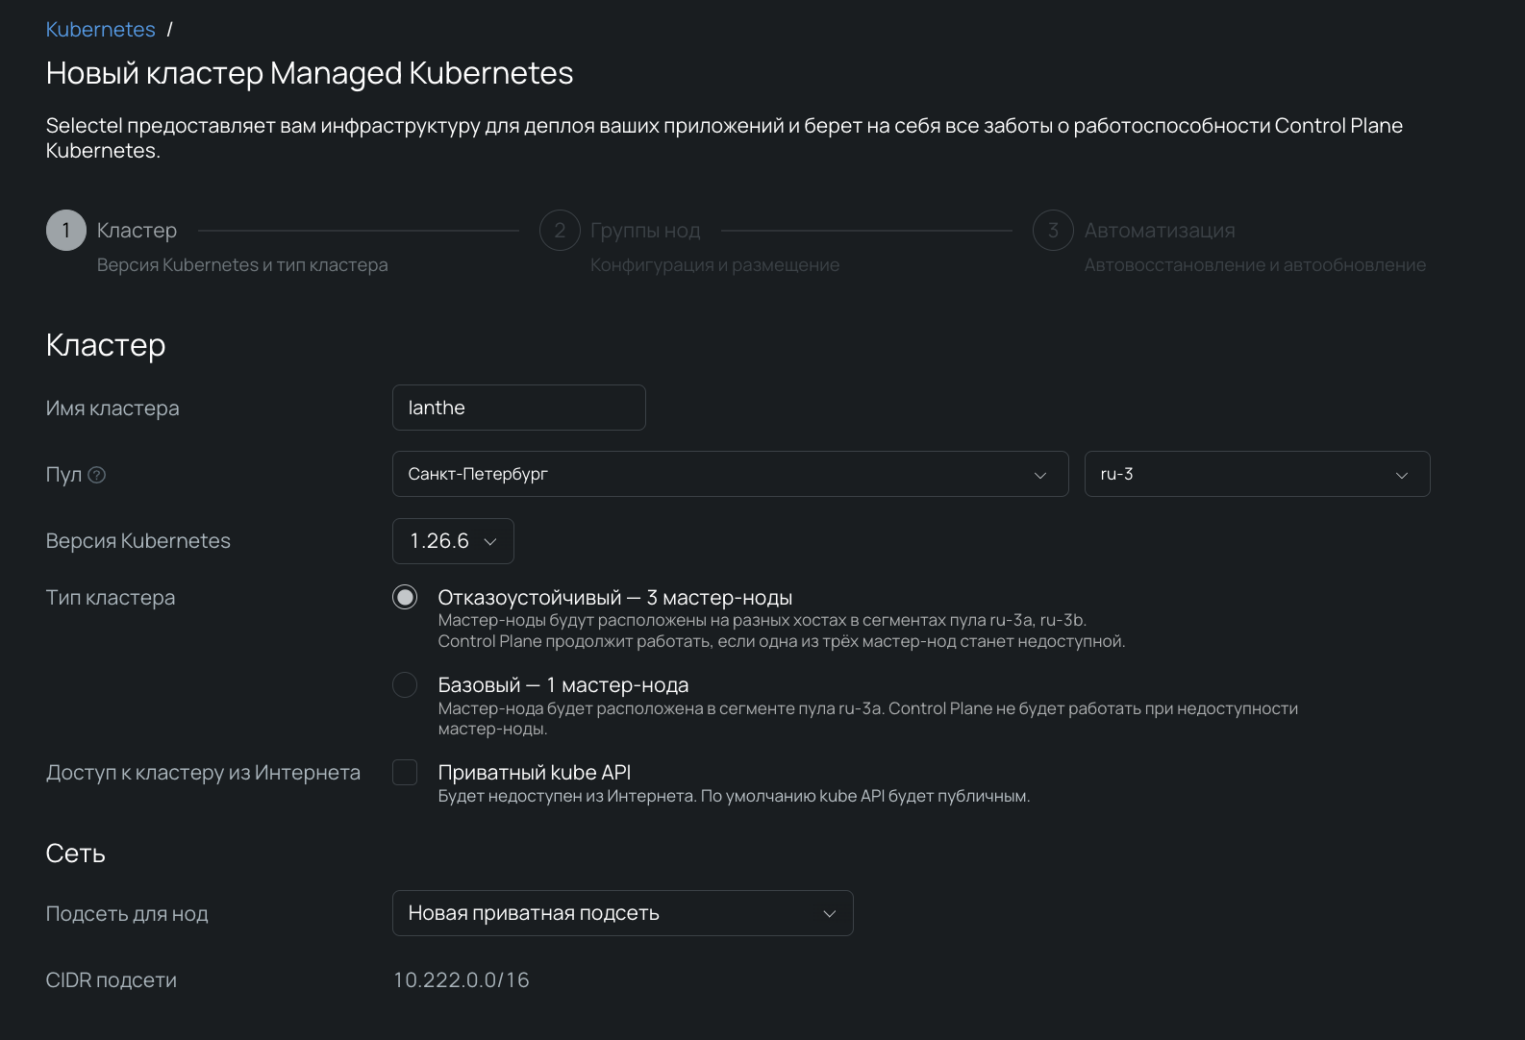Viewport: 1525px width, 1040px height.
Task: Go to step 3 Автоматизация
Action: pyautogui.click(x=1053, y=231)
